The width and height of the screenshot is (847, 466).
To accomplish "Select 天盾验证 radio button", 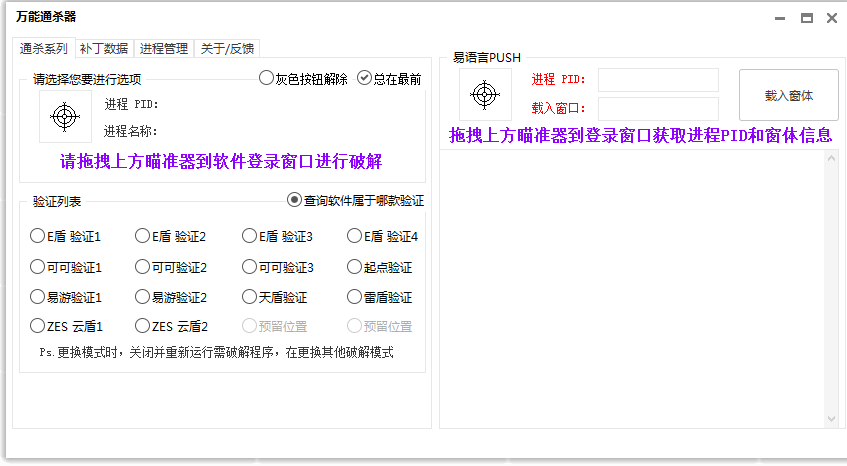I will (x=274, y=297).
